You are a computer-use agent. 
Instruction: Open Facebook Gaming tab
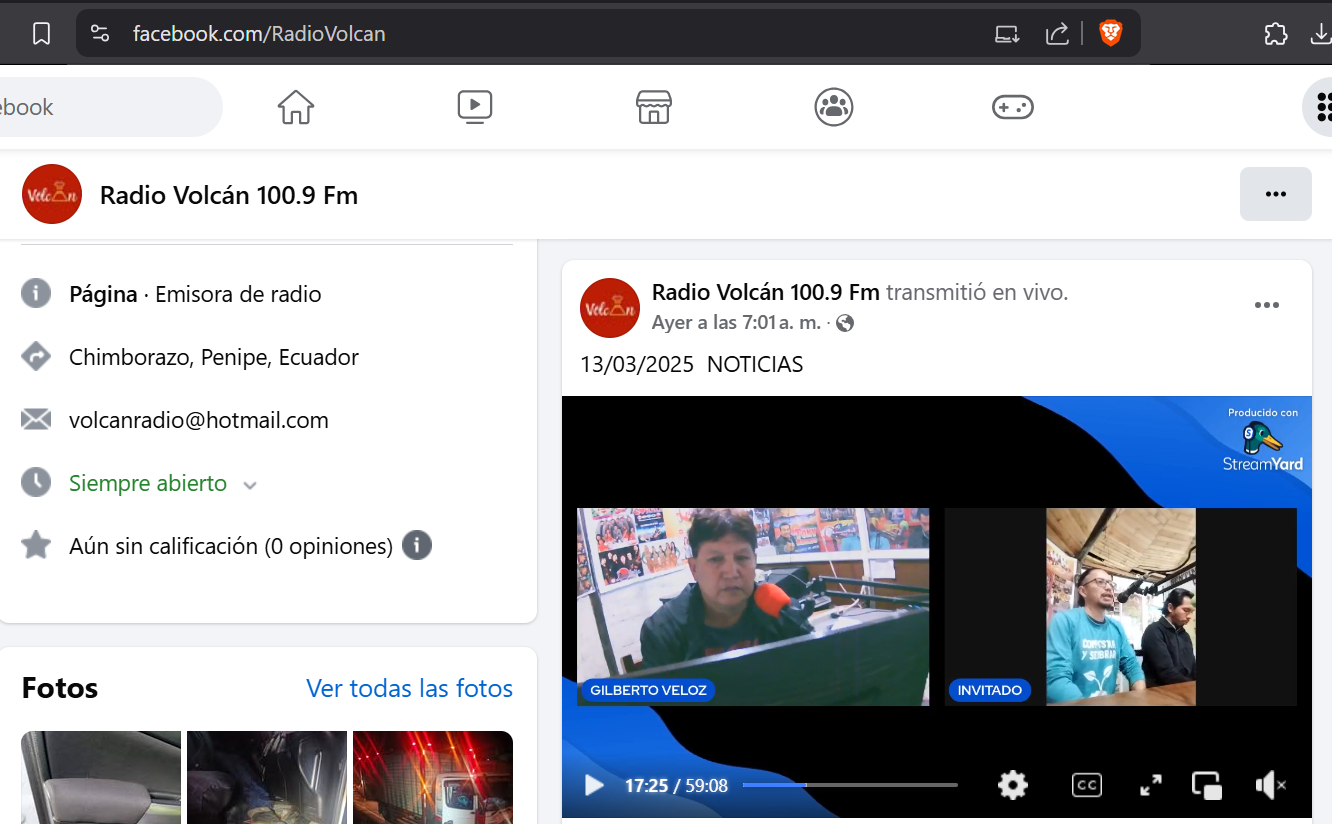click(x=1012, y=107)
